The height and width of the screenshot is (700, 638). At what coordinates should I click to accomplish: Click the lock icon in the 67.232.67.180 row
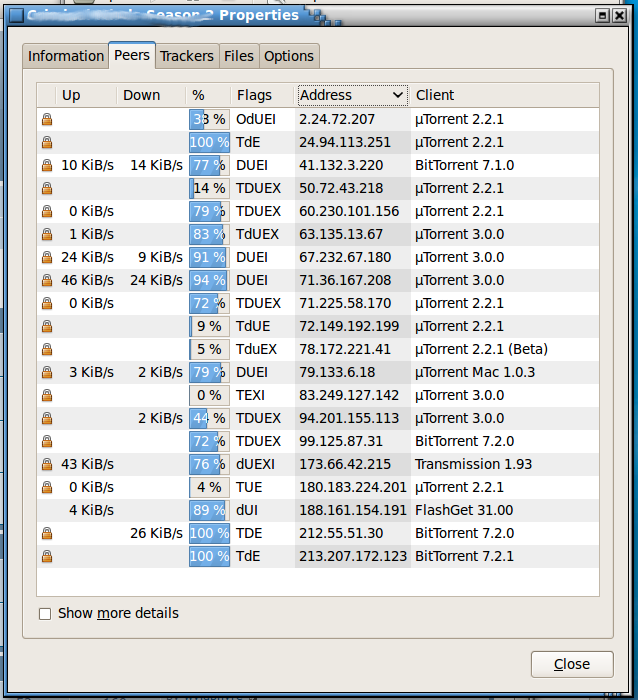point(47,257)
